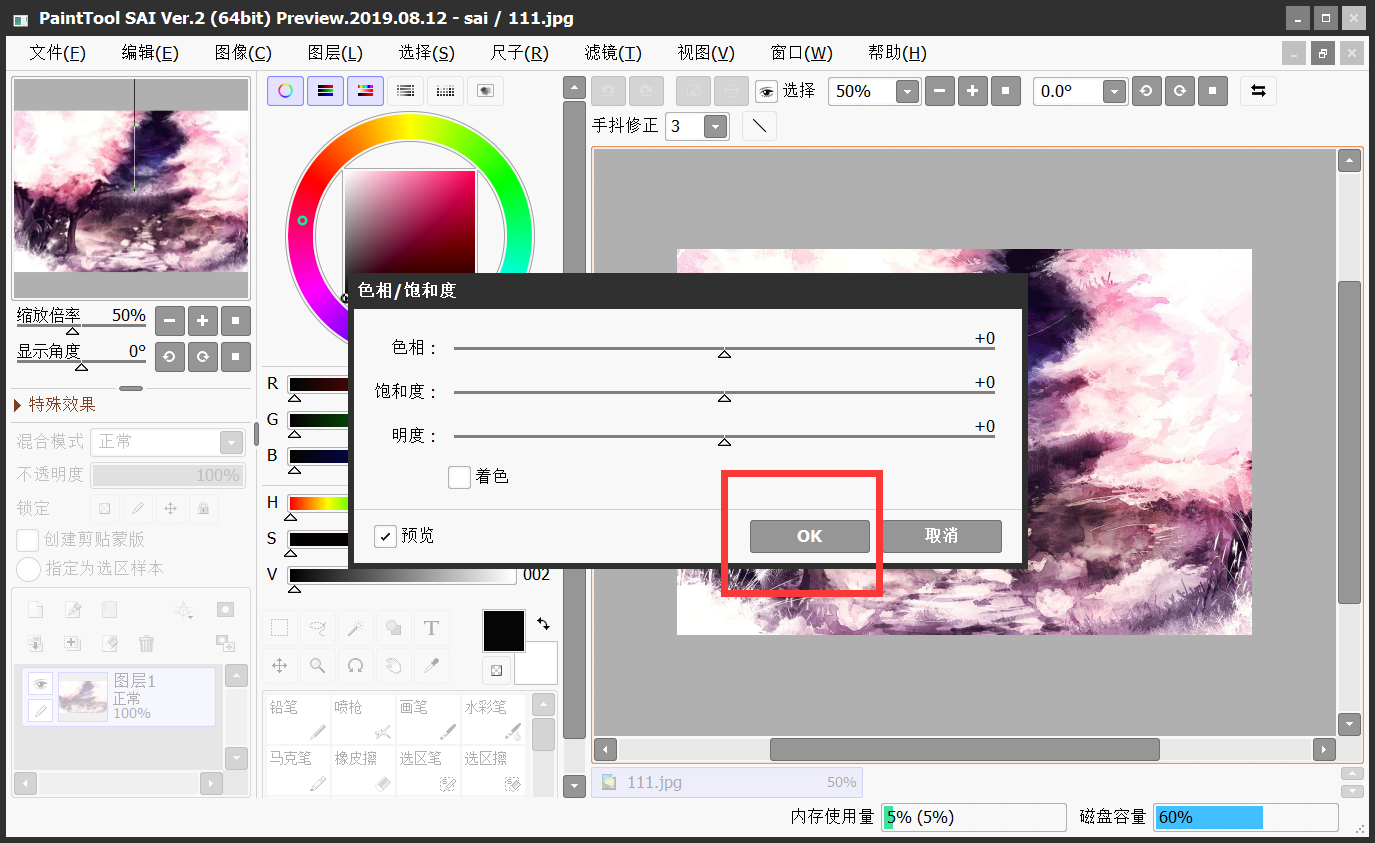Select the text tool
Image resolution: width=1375 pixels, height=843 pixels.
(x=432, y=628)
